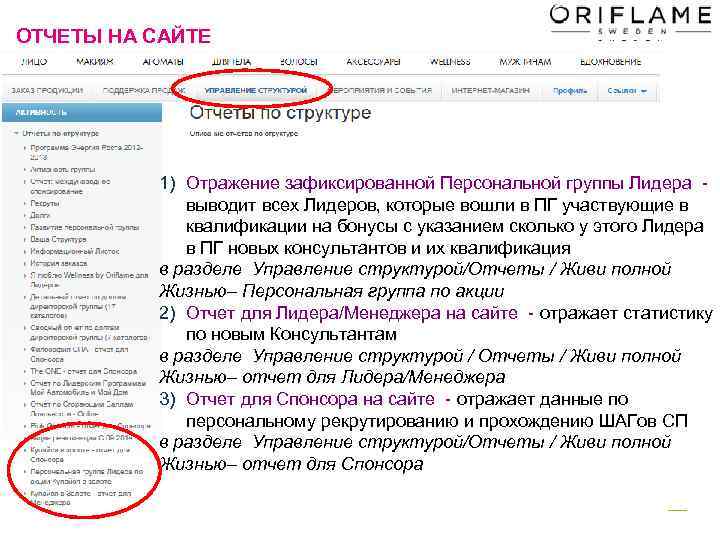The width and height of the screenshot is (720, 540).
Task: Open Ваша Структура report
Action: [58, 239]
